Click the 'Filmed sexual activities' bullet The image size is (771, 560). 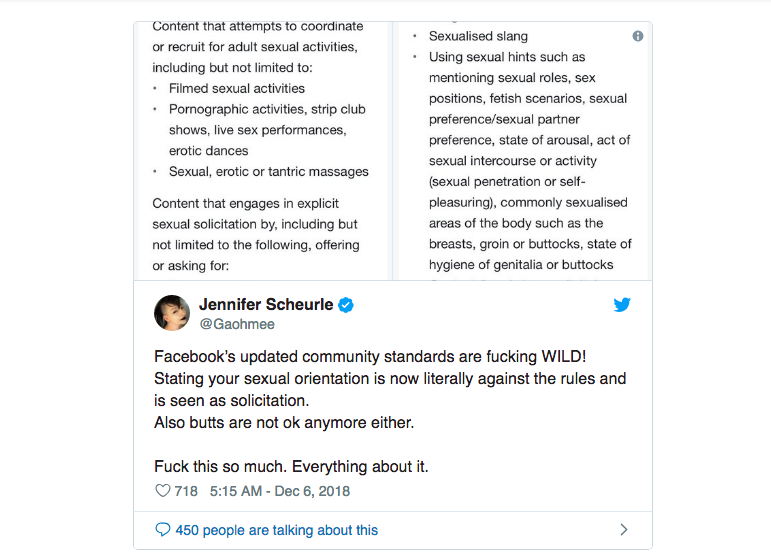coord(236,88)
